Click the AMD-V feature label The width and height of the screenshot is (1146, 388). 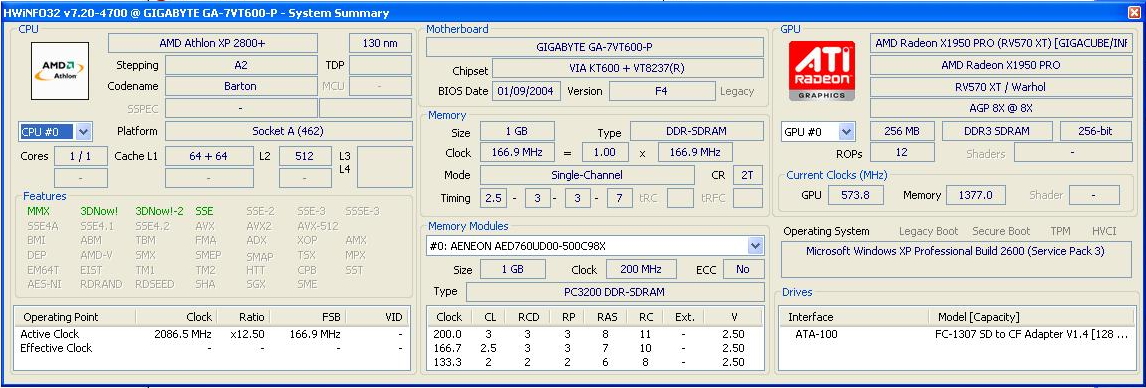[x=96, y=255]
